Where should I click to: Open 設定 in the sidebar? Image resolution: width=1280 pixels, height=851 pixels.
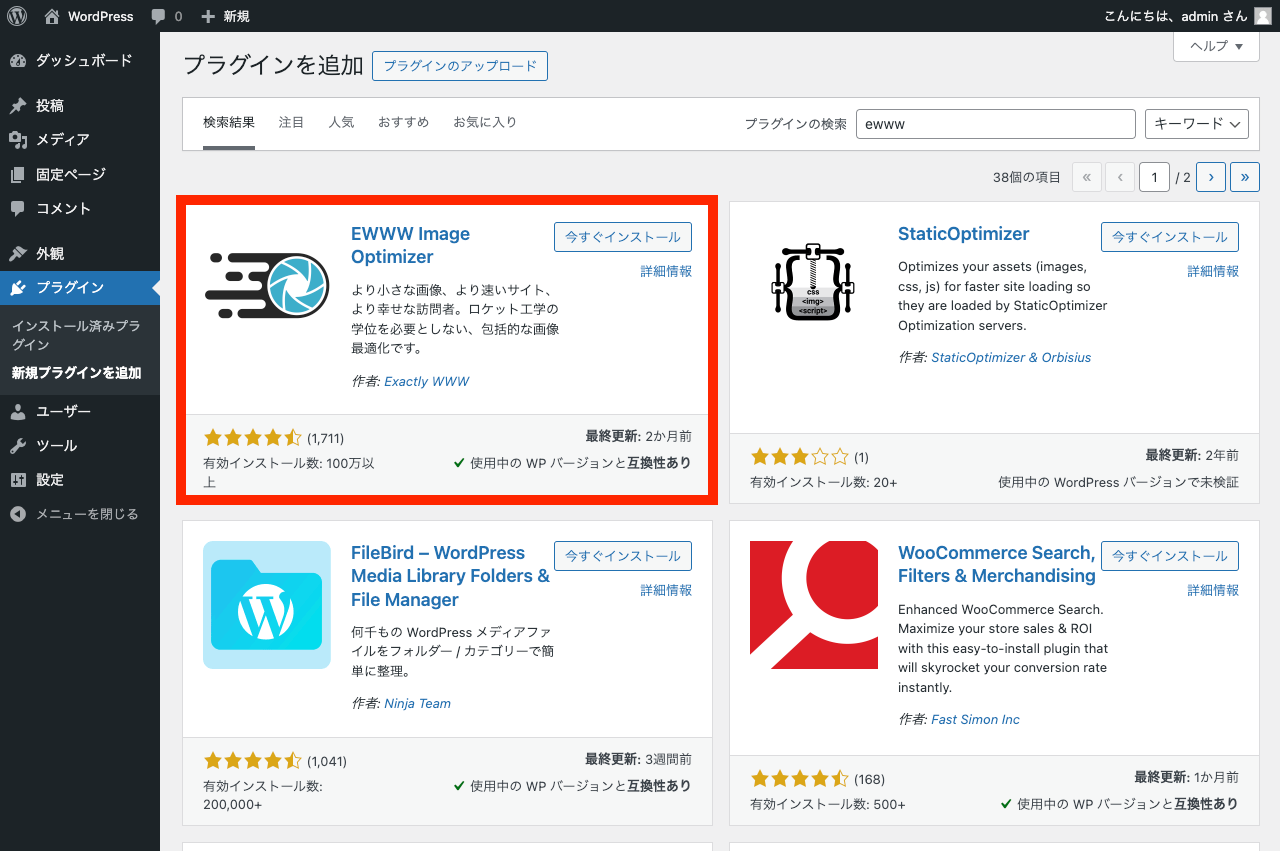click(x=80, y=480)
